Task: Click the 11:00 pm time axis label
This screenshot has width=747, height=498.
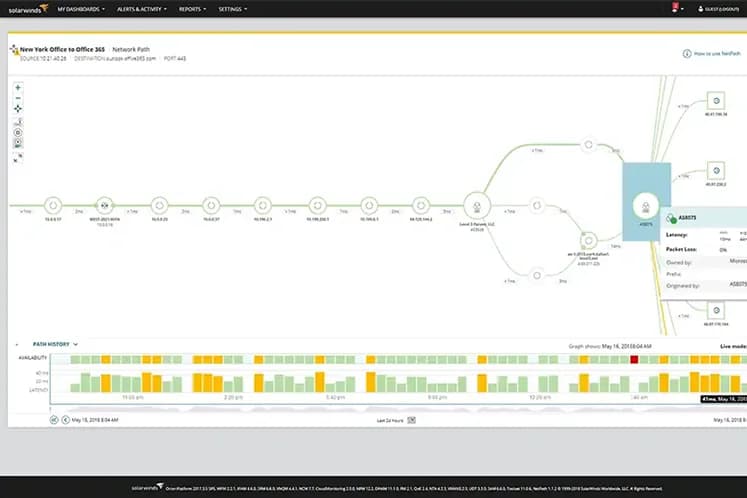Action: click(x=132, y=397)
